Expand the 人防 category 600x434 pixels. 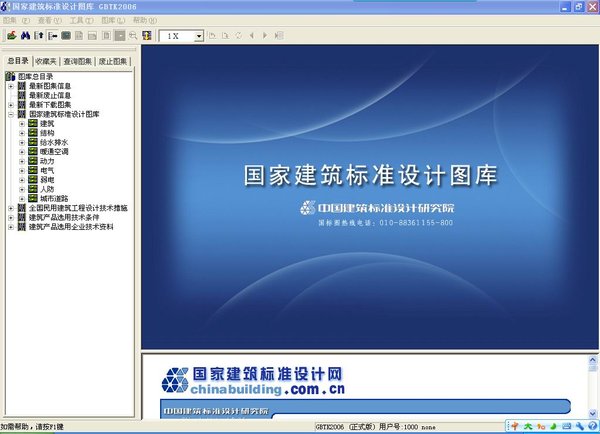tap(22, 189)
